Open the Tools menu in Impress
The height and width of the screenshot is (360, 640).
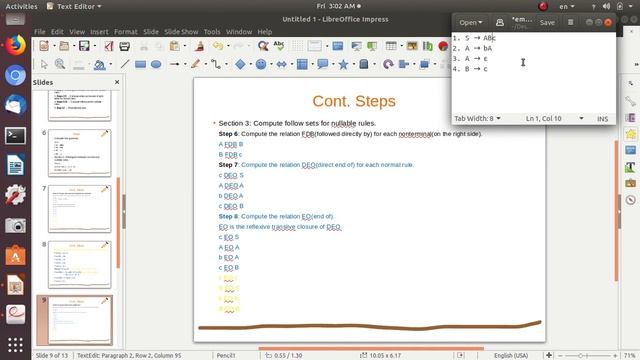[212, 31]
